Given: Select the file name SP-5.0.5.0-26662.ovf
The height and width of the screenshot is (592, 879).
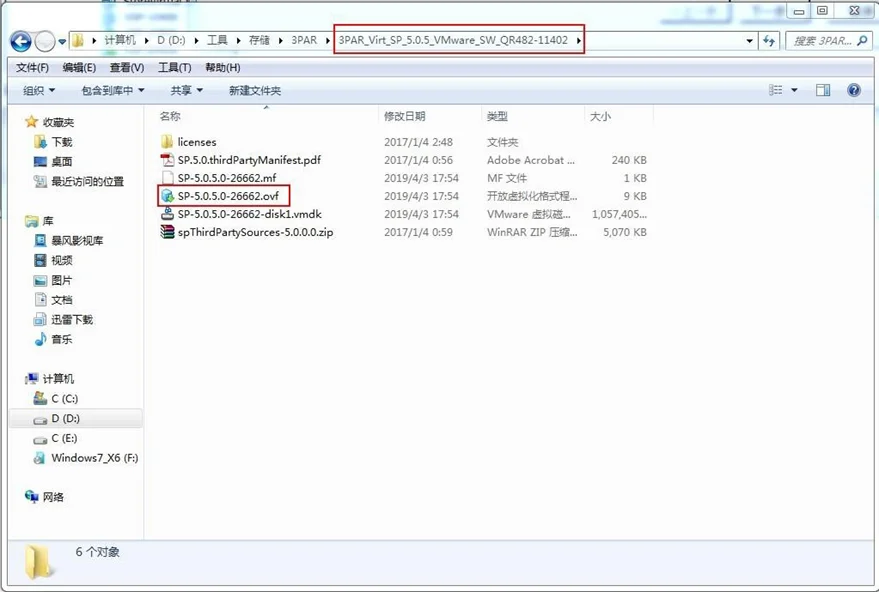Looking at the screenshot, I should [228, 196].
